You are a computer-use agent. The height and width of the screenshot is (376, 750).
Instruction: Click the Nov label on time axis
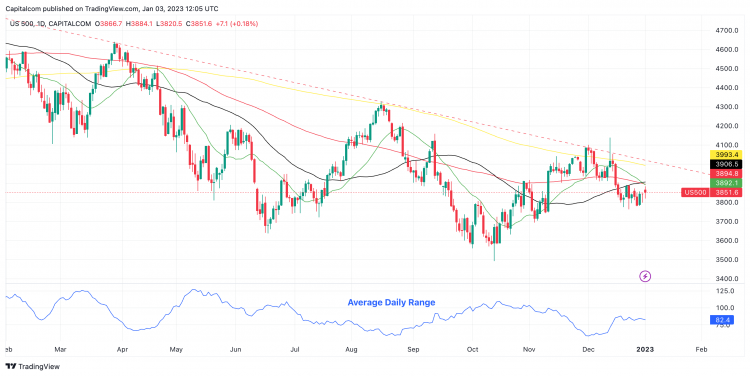click(x=529, y=349)
